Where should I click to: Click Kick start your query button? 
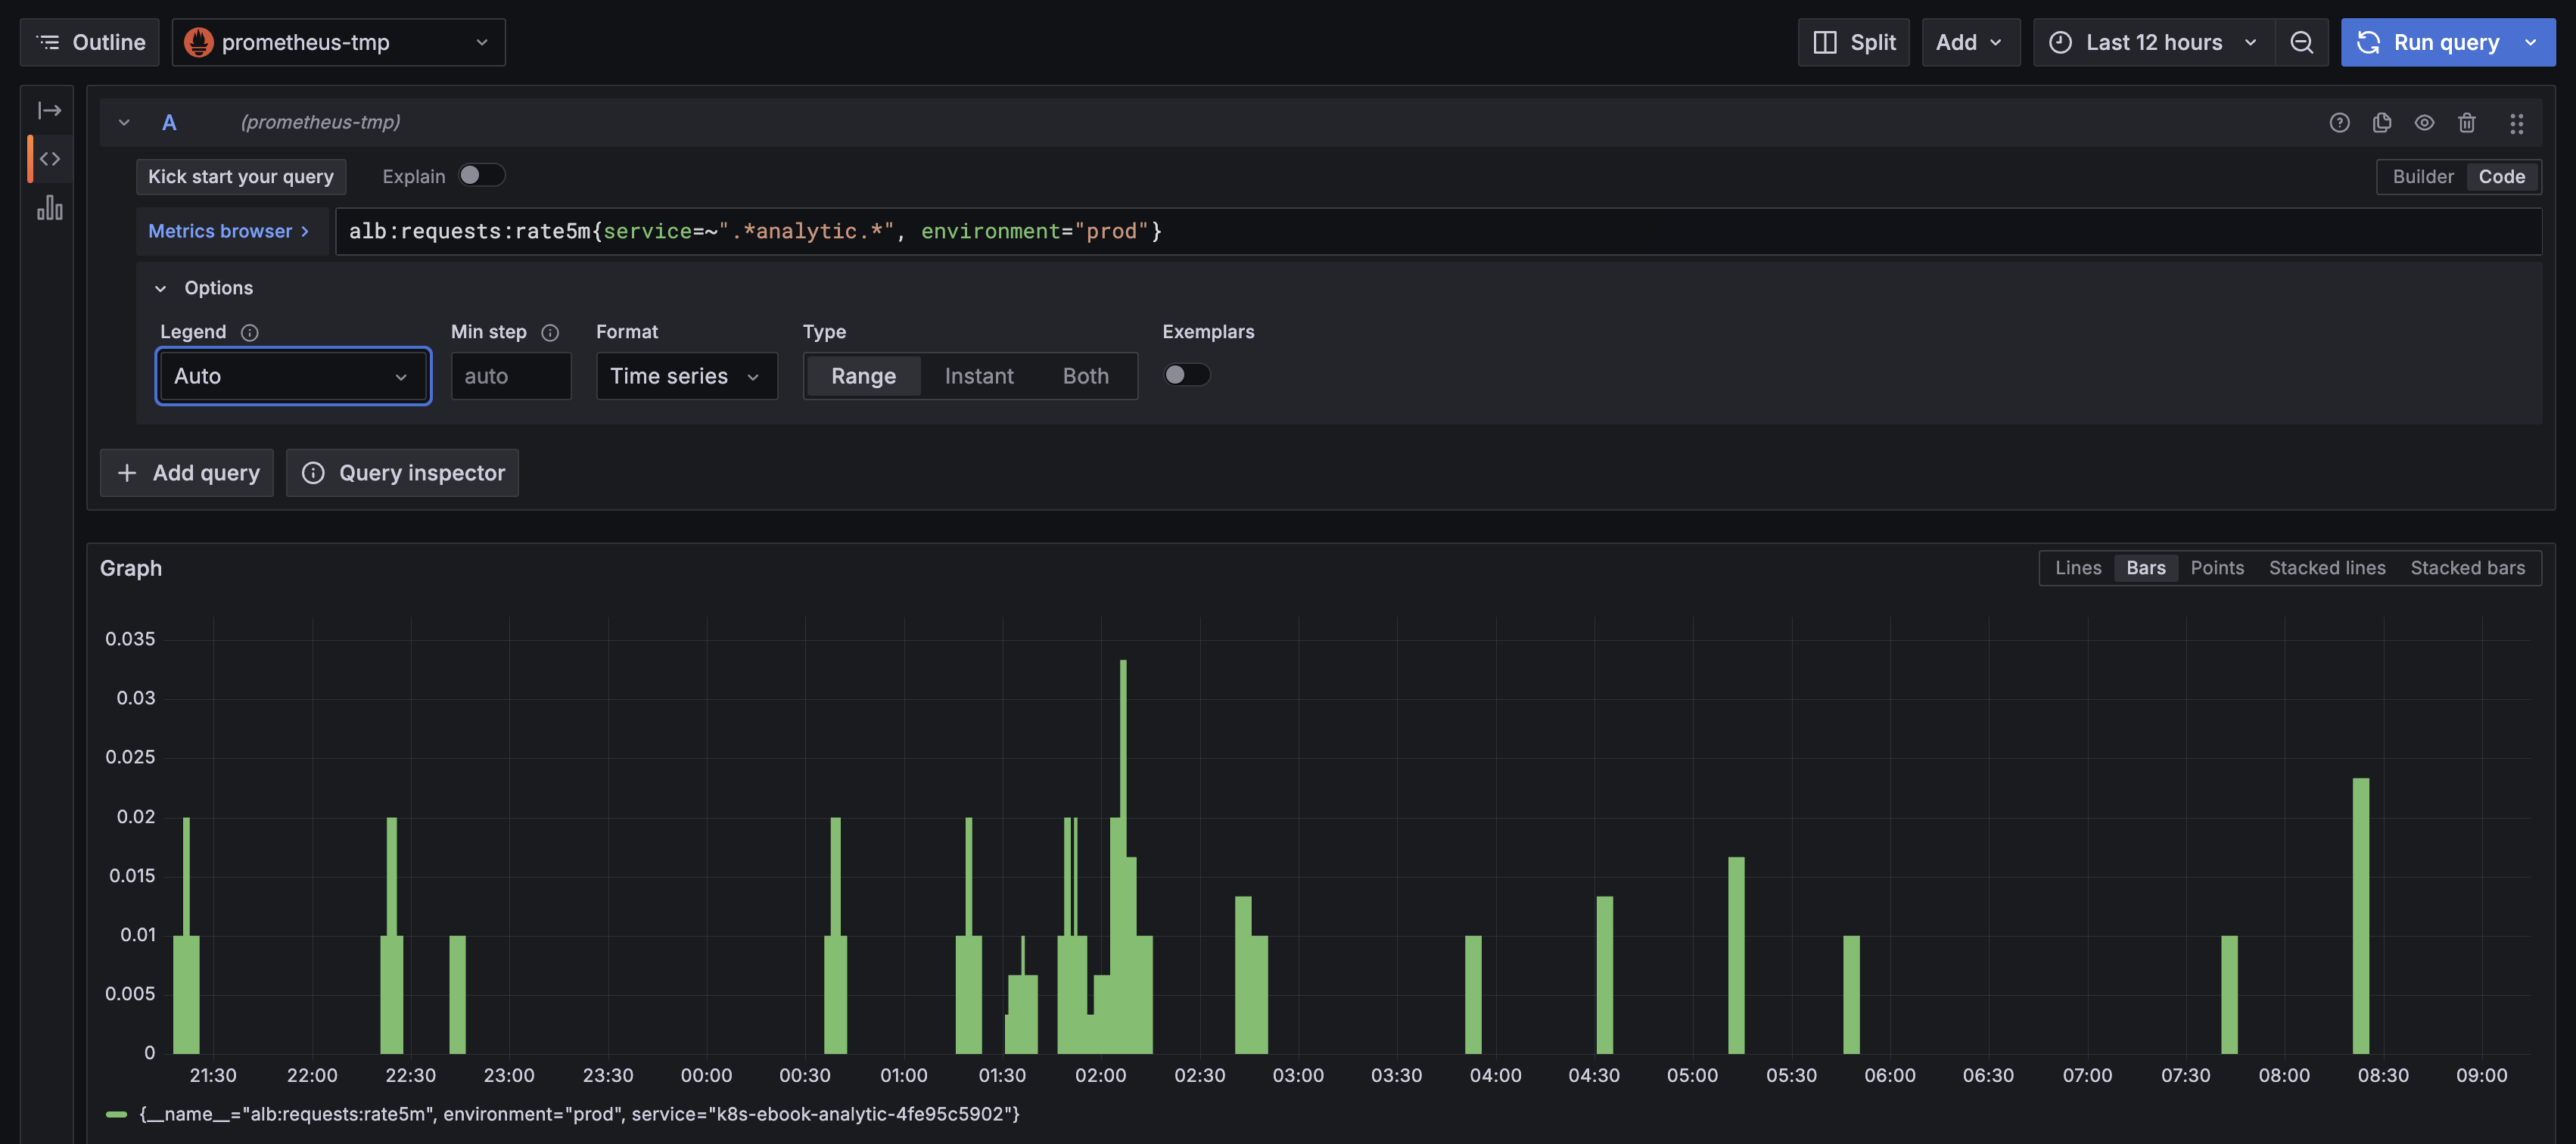click(x=241, y=176)
